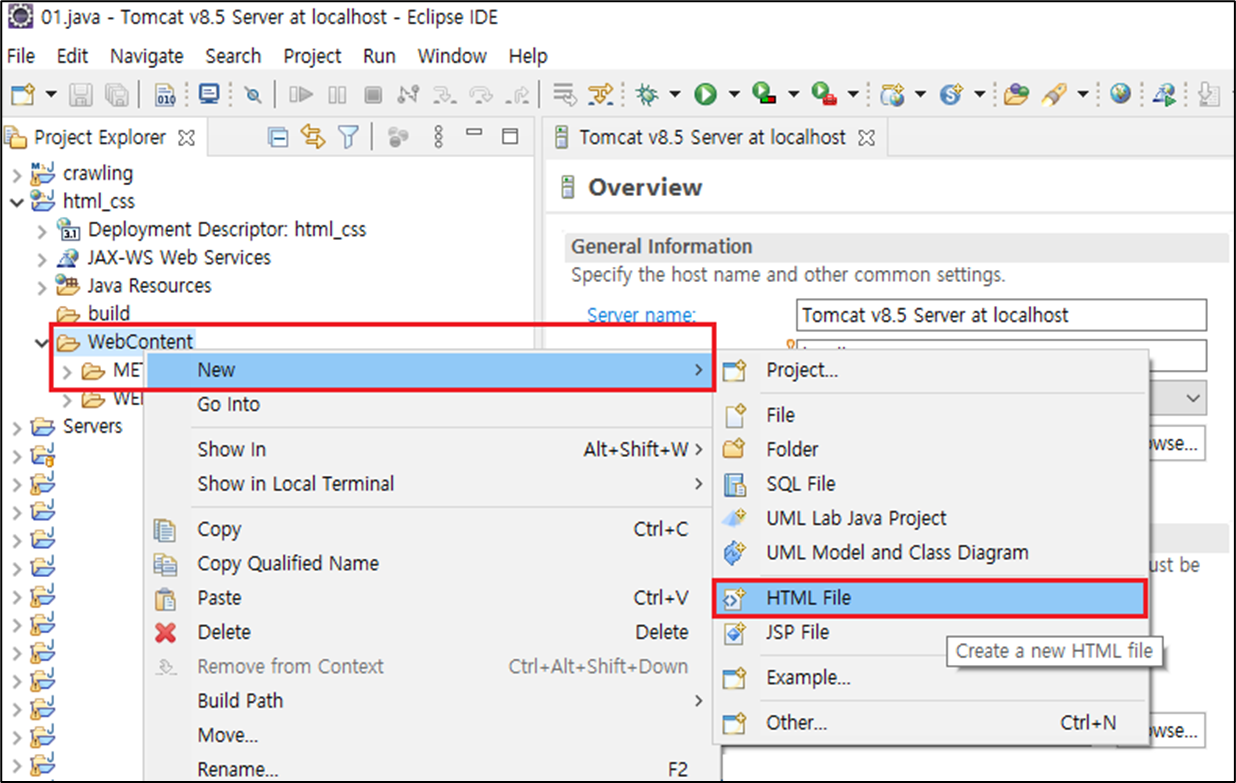Click Collapse All in Project Explorer
The height and width of the screenshot is (783, 1236).
(x=279, y=137)
